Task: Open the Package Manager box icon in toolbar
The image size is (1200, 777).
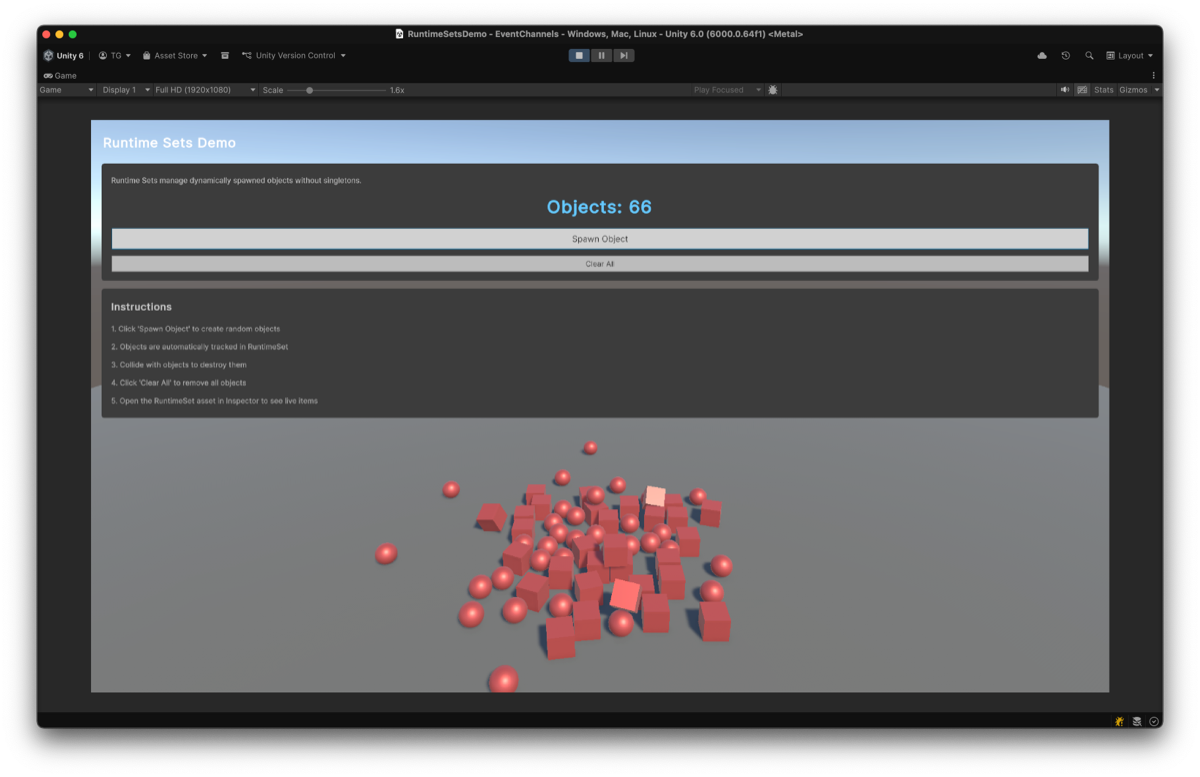Action: click(x=224, y=55)
